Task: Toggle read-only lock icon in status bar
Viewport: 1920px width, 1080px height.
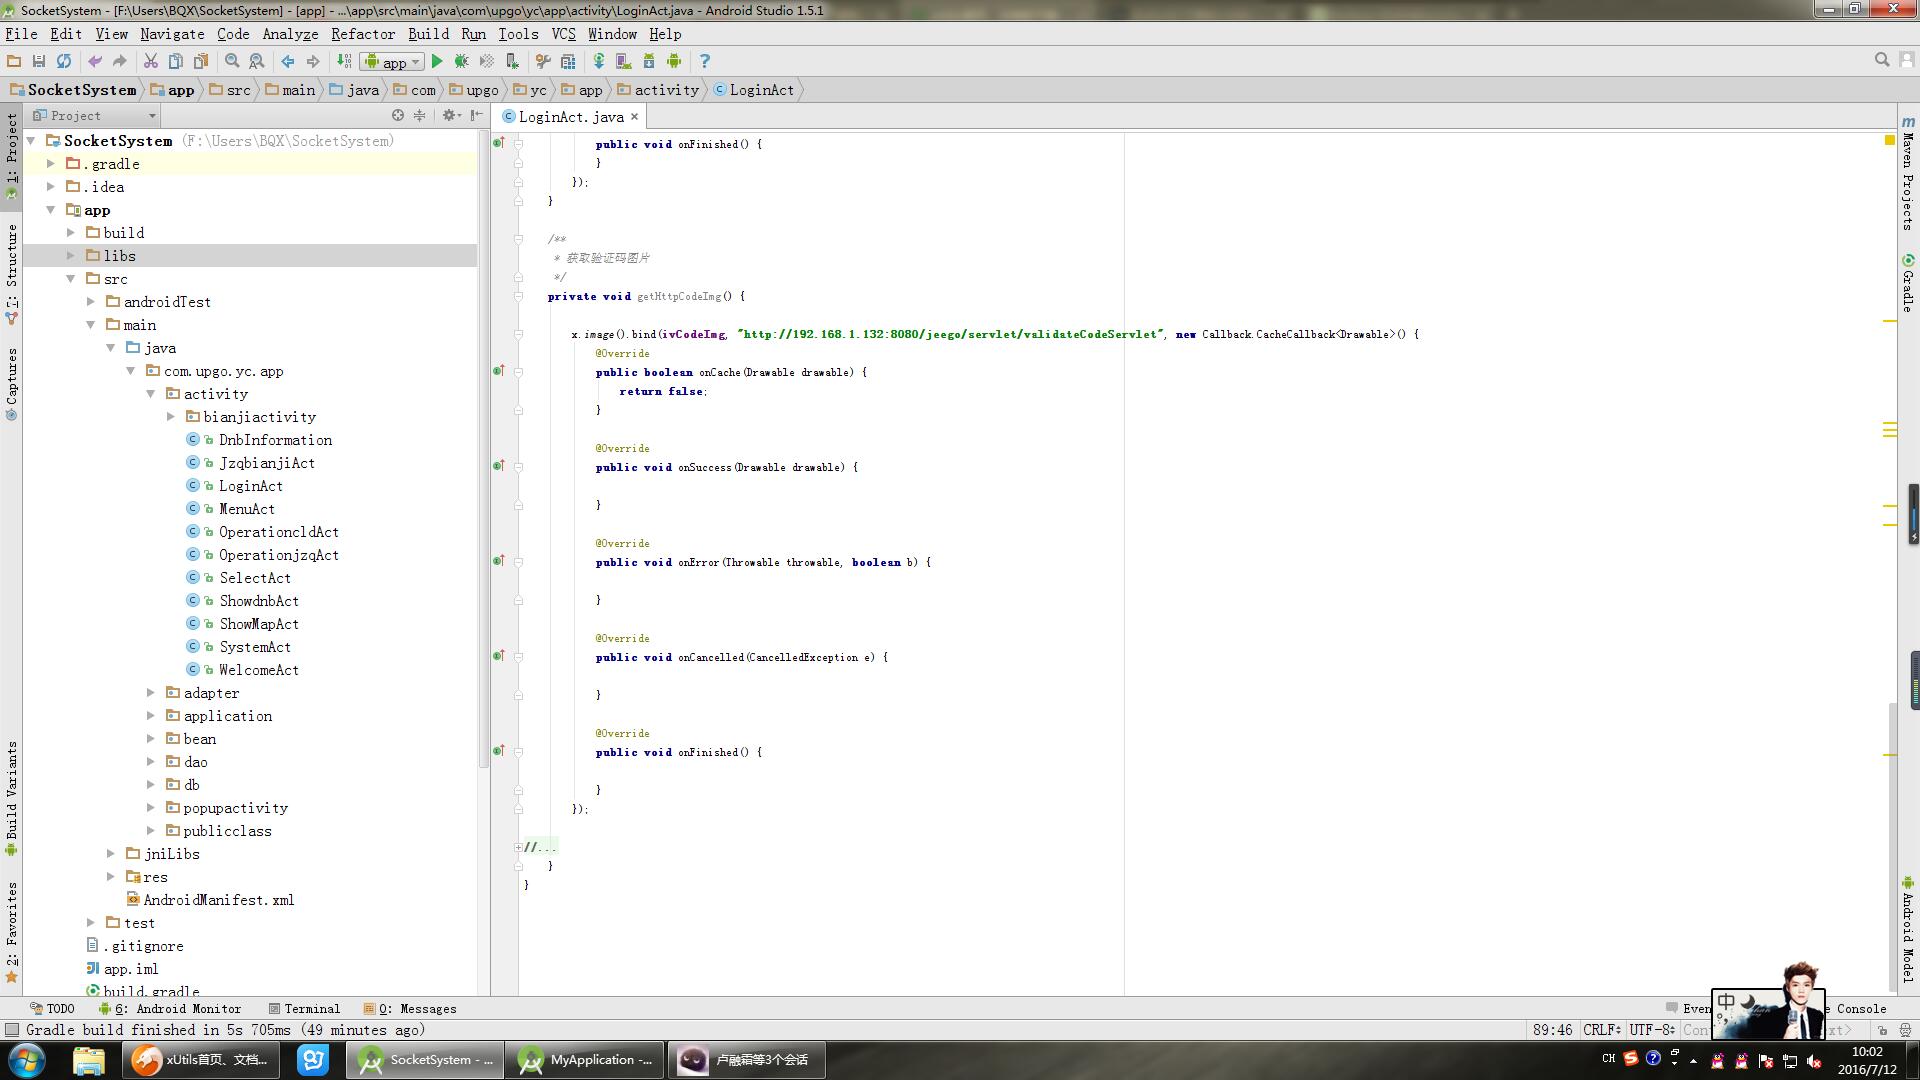Action: (x=1882, y=1030)
